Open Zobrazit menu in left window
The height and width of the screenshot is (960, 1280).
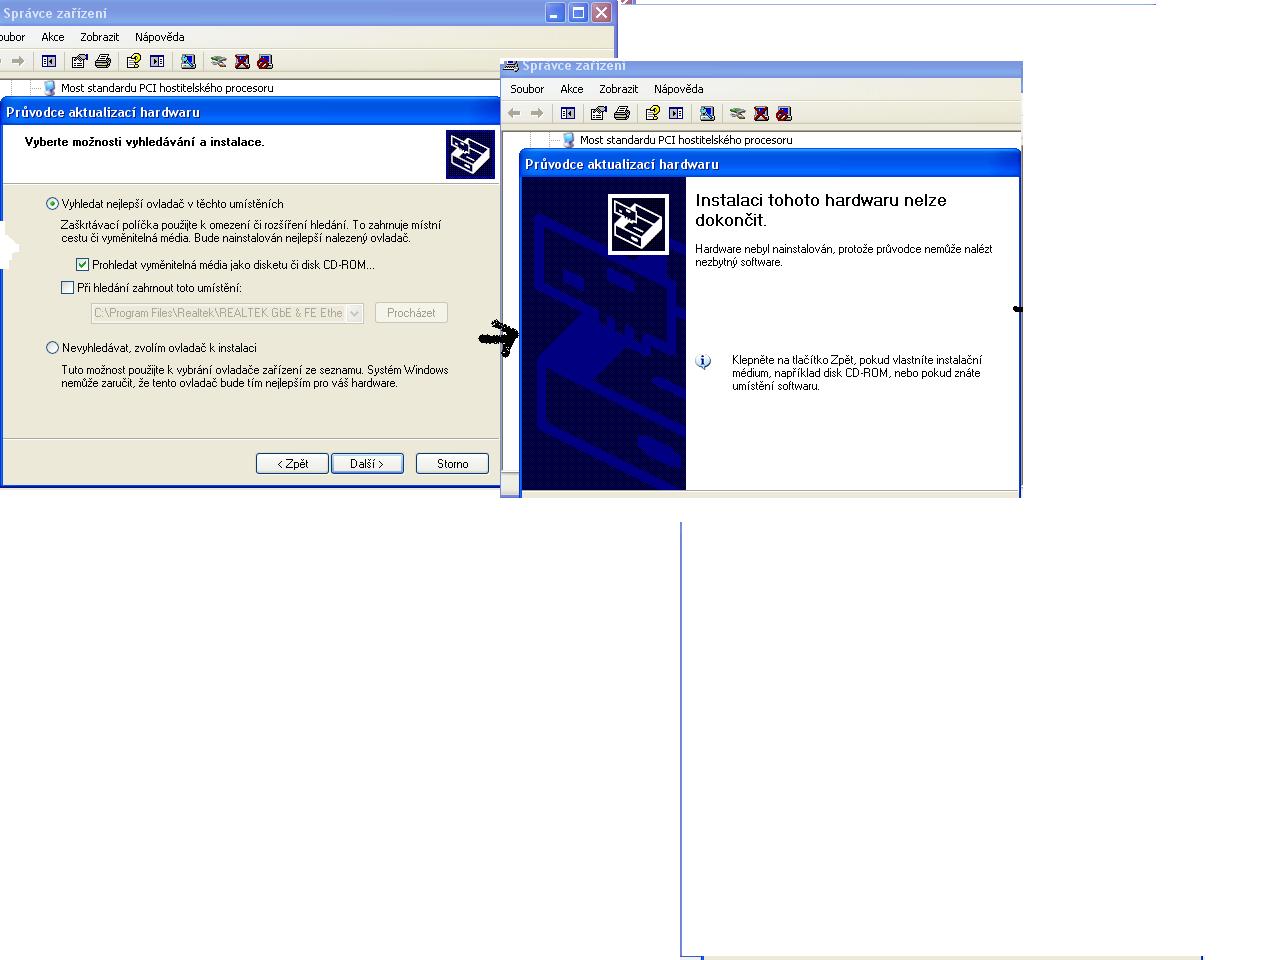coord(100,37)
